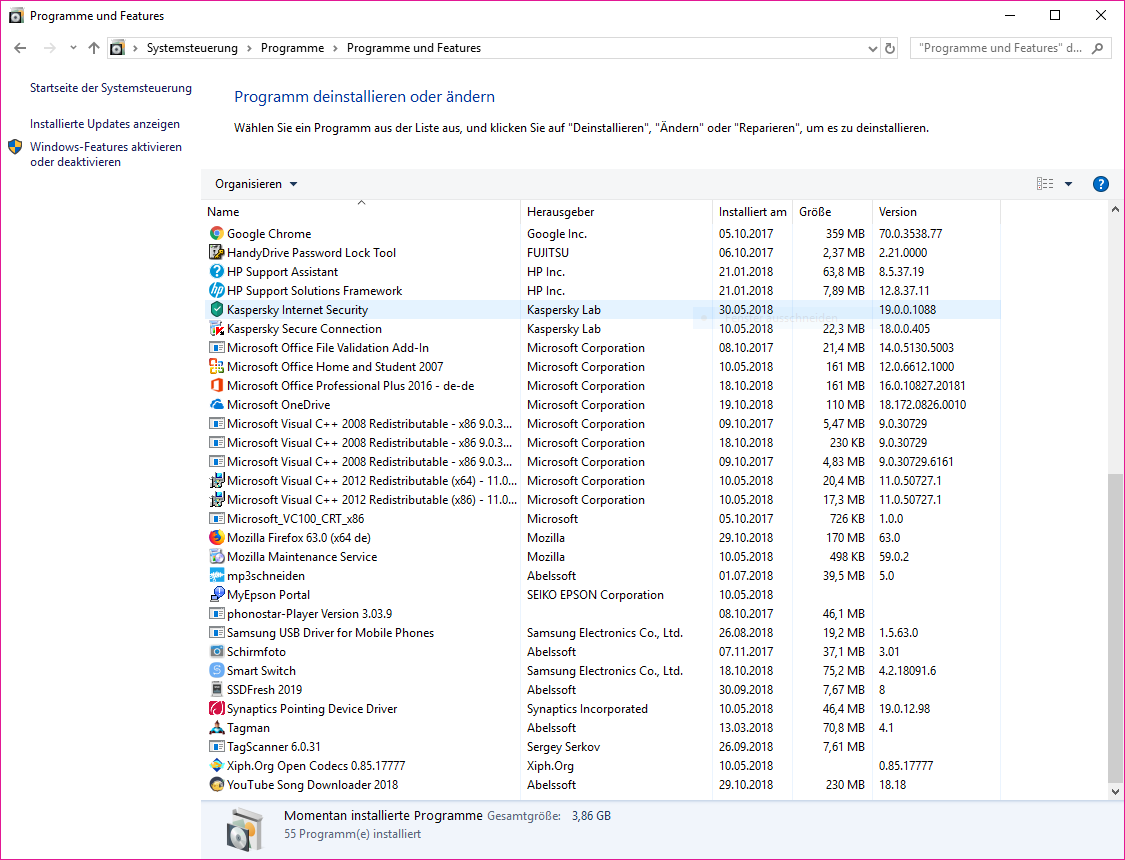Click the HP Support Assistant question-mark icon

click(216, 272)
